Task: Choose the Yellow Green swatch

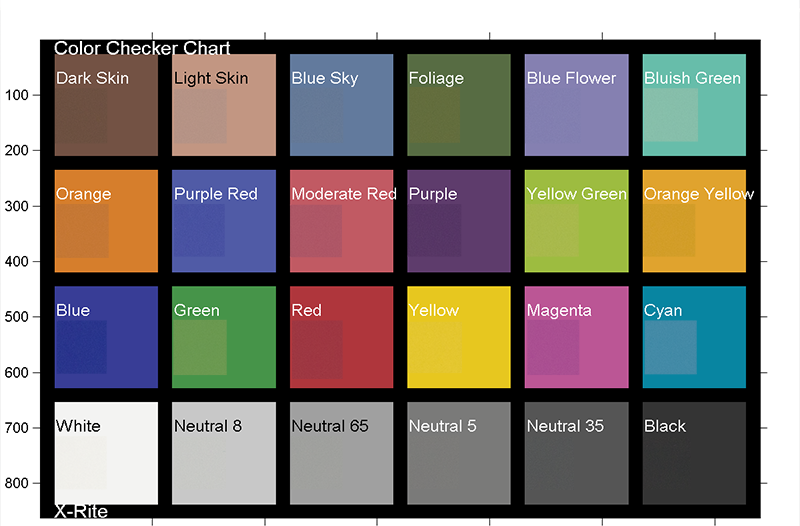Action: (577, 221)
